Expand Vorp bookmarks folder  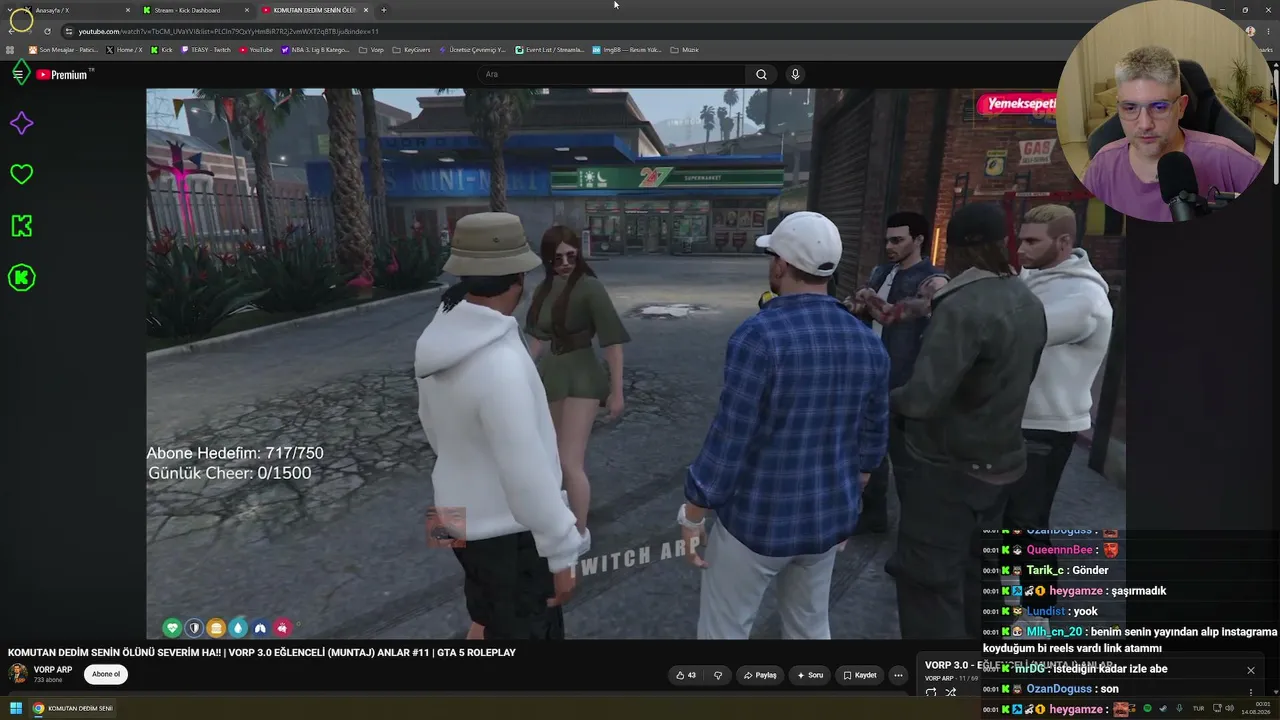[x=371, y=49]
